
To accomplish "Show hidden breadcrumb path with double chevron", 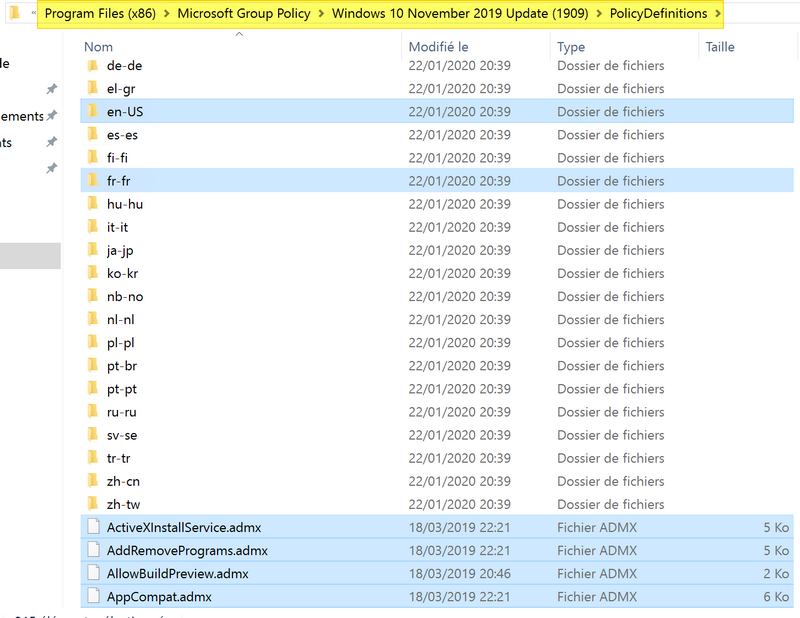I will 34,14.
